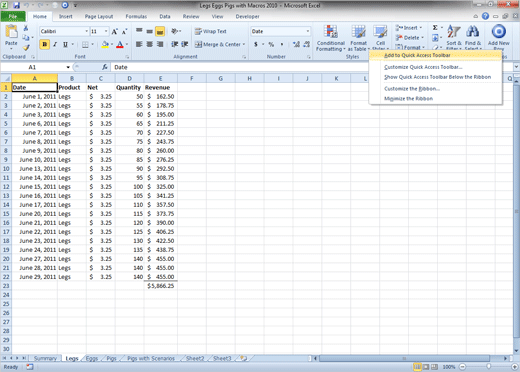Click Wrap Text button
The height and width of the screenshot is (372, 520).
click(x=211, y=31)
